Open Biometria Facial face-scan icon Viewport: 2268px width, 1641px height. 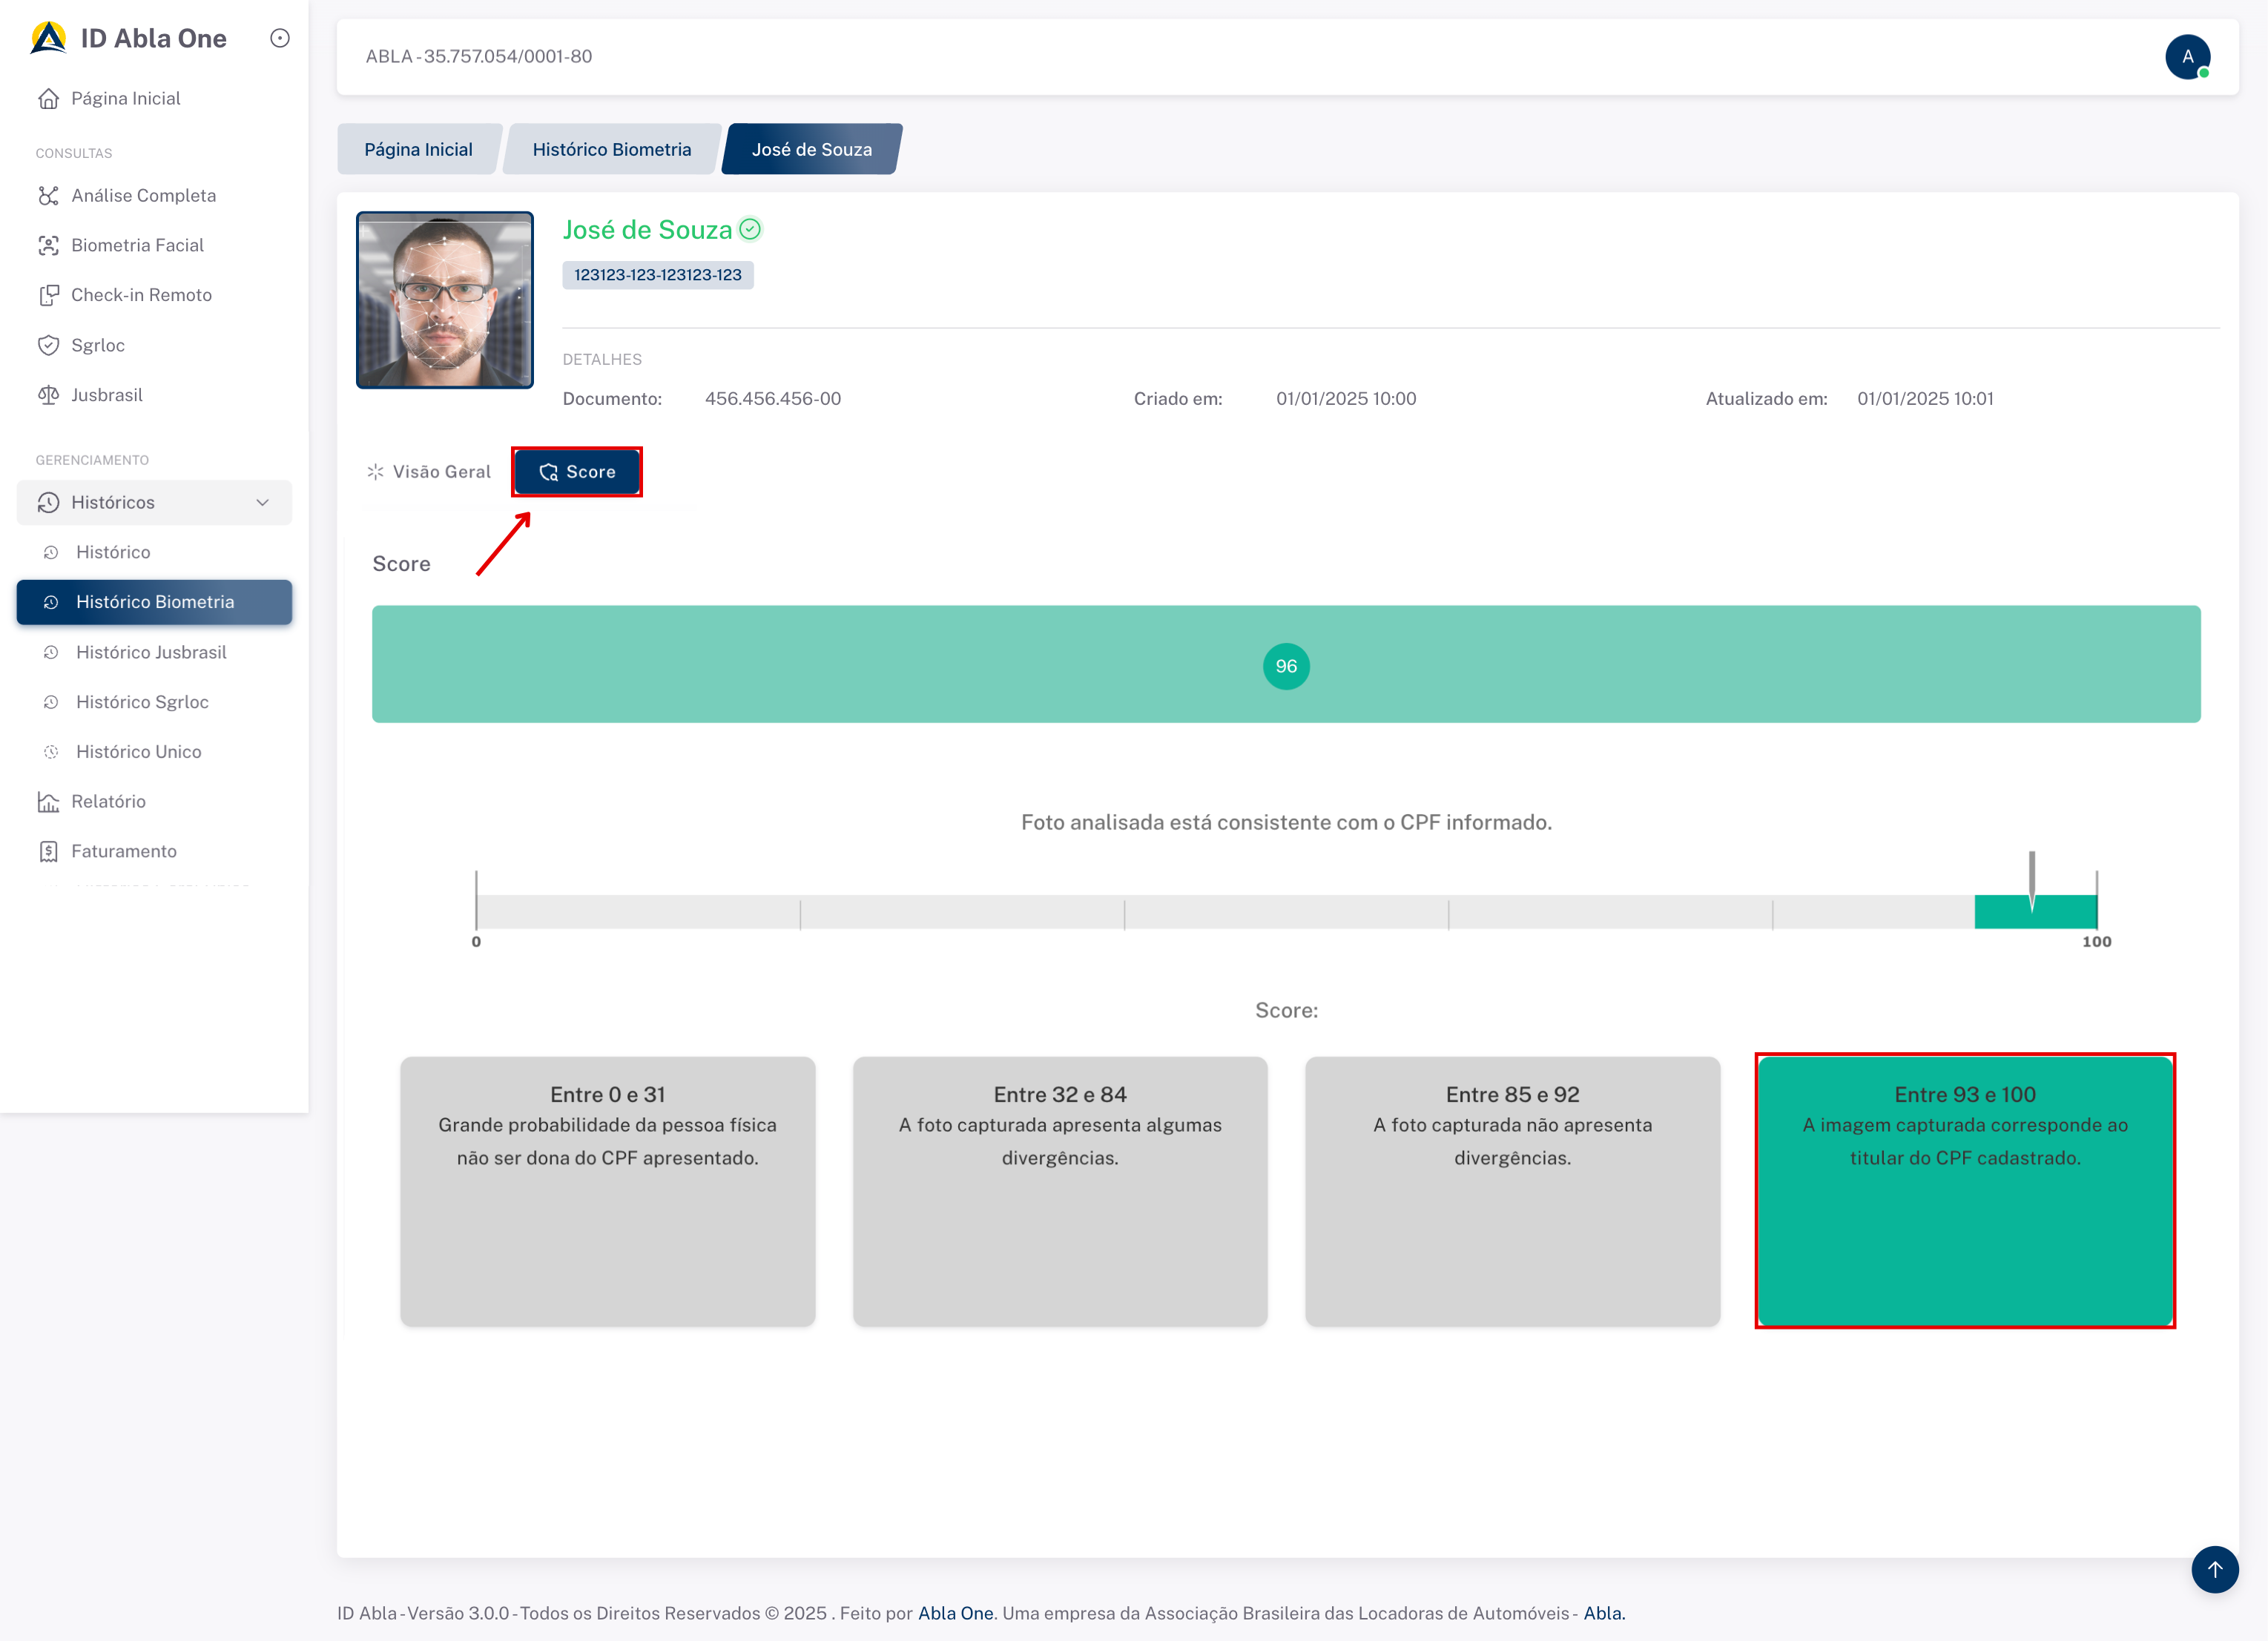[x=48, y=246]
